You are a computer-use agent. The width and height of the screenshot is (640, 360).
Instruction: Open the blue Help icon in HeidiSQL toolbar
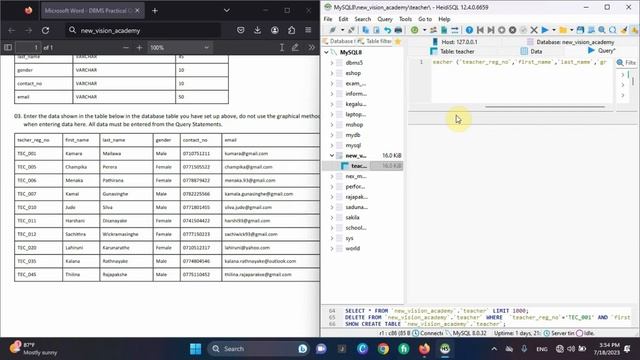pos(469,30)
